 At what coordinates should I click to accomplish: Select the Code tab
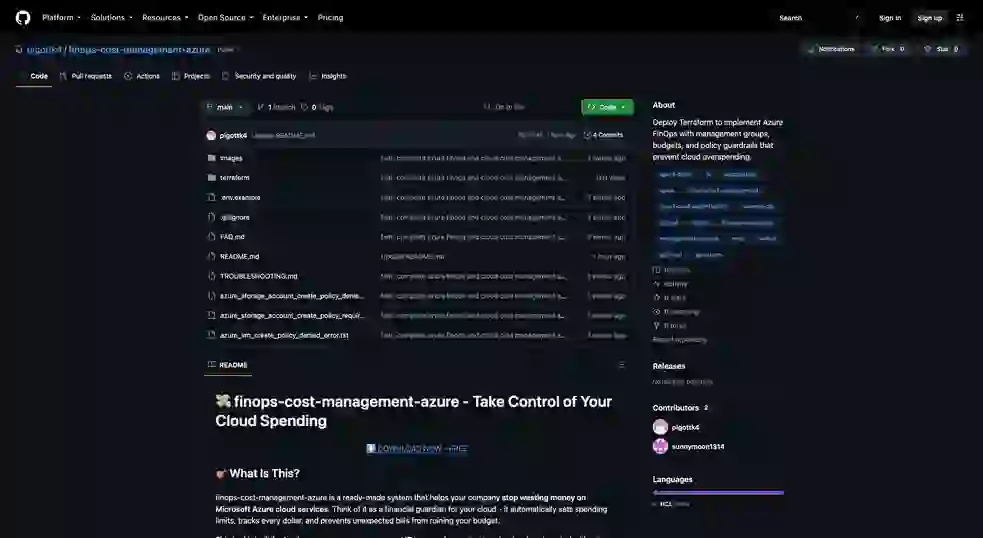[34, 76]
